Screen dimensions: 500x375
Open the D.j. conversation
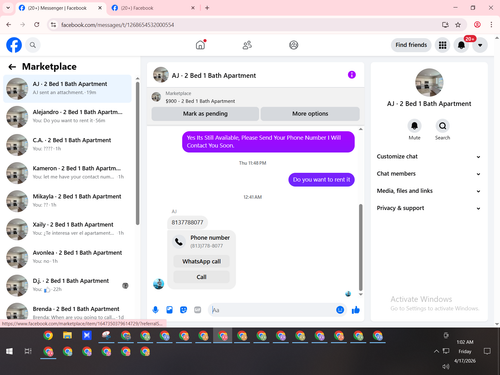pos(67,285)
